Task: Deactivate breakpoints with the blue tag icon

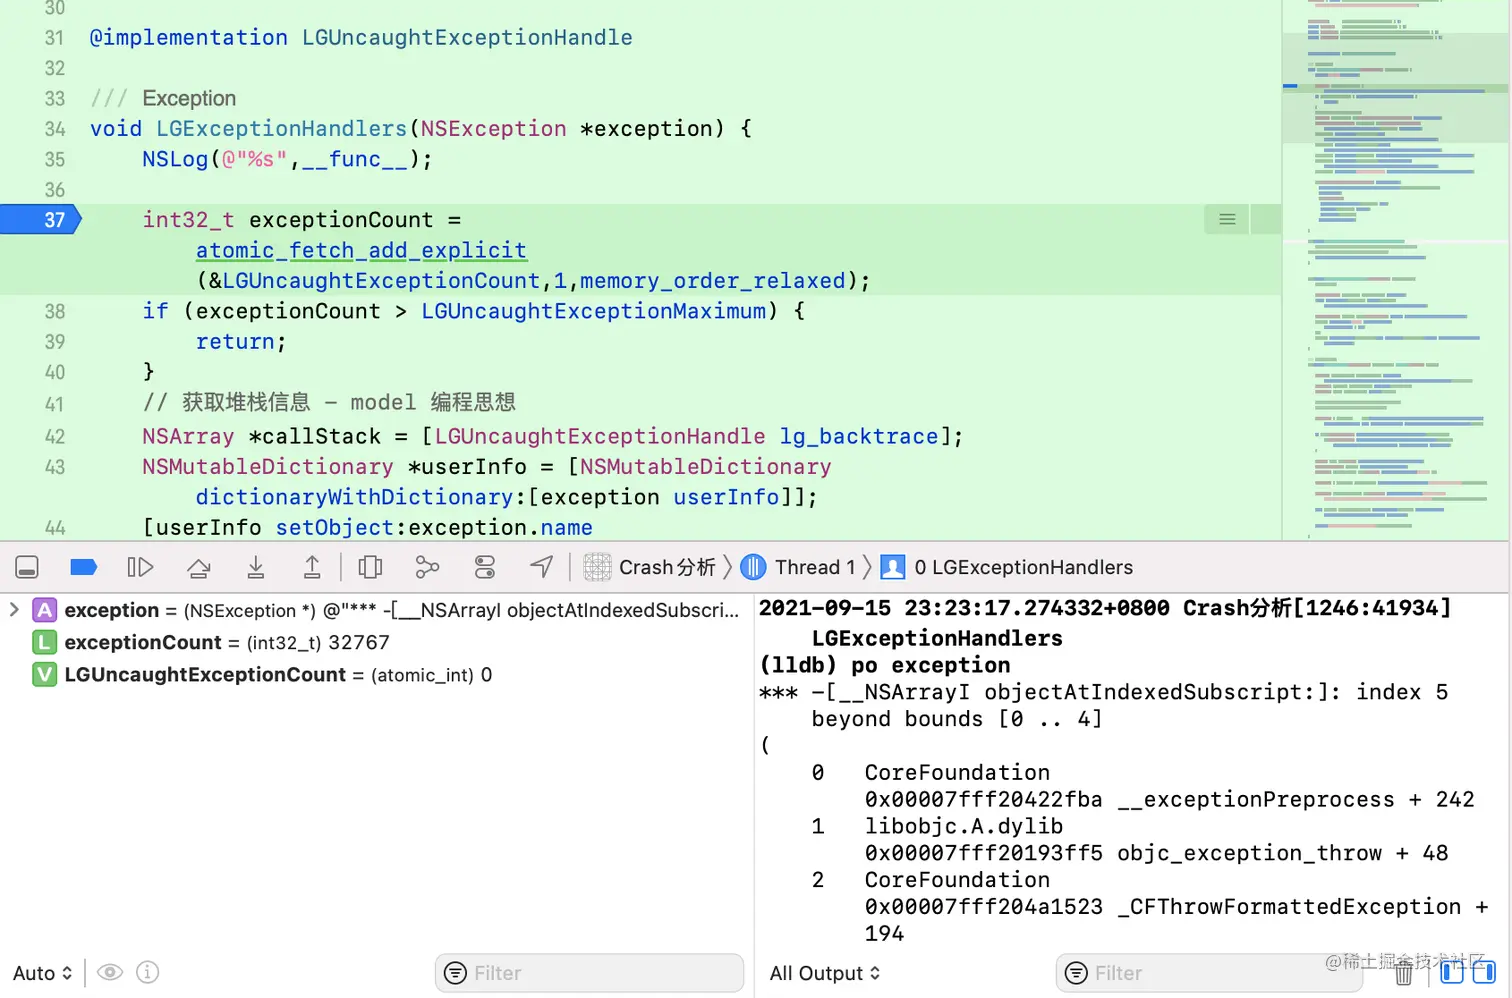Action: pyautogui.click(x=84, y=568)
